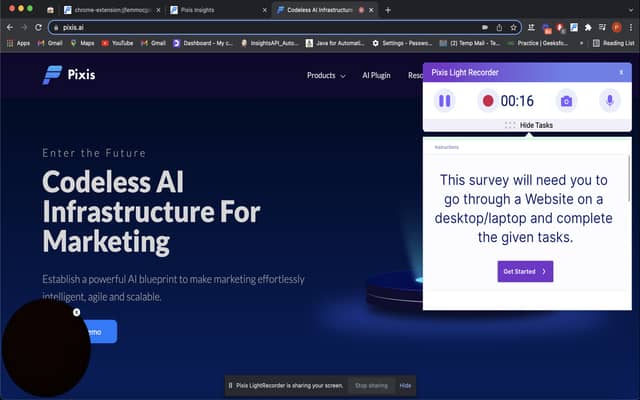Open the YouTube bookmark
This screenshot has width=640, height=400.
118,43
